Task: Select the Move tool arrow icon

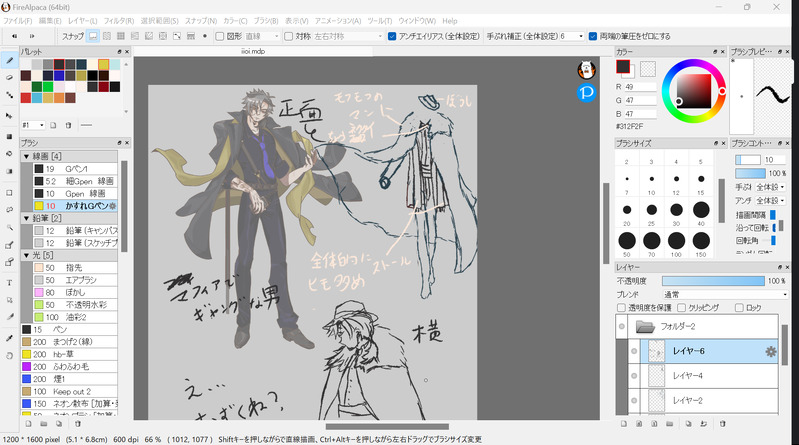Action: (x=9, y=116)
